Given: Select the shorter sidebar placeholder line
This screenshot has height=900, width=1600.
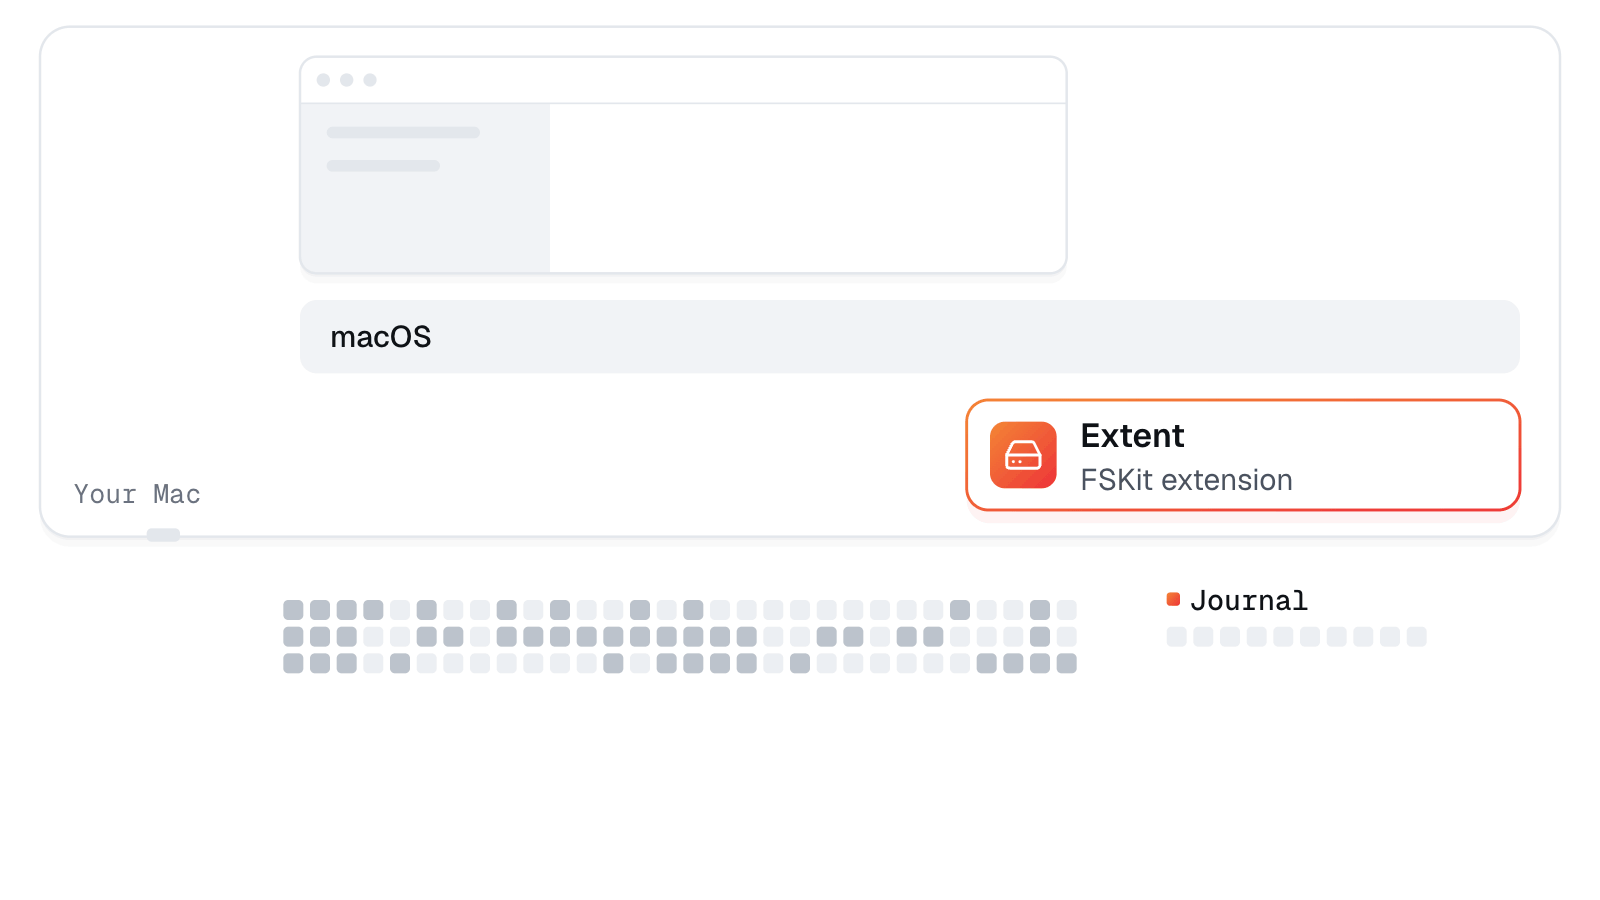Looking at the screenshot, I should [383, 166].
